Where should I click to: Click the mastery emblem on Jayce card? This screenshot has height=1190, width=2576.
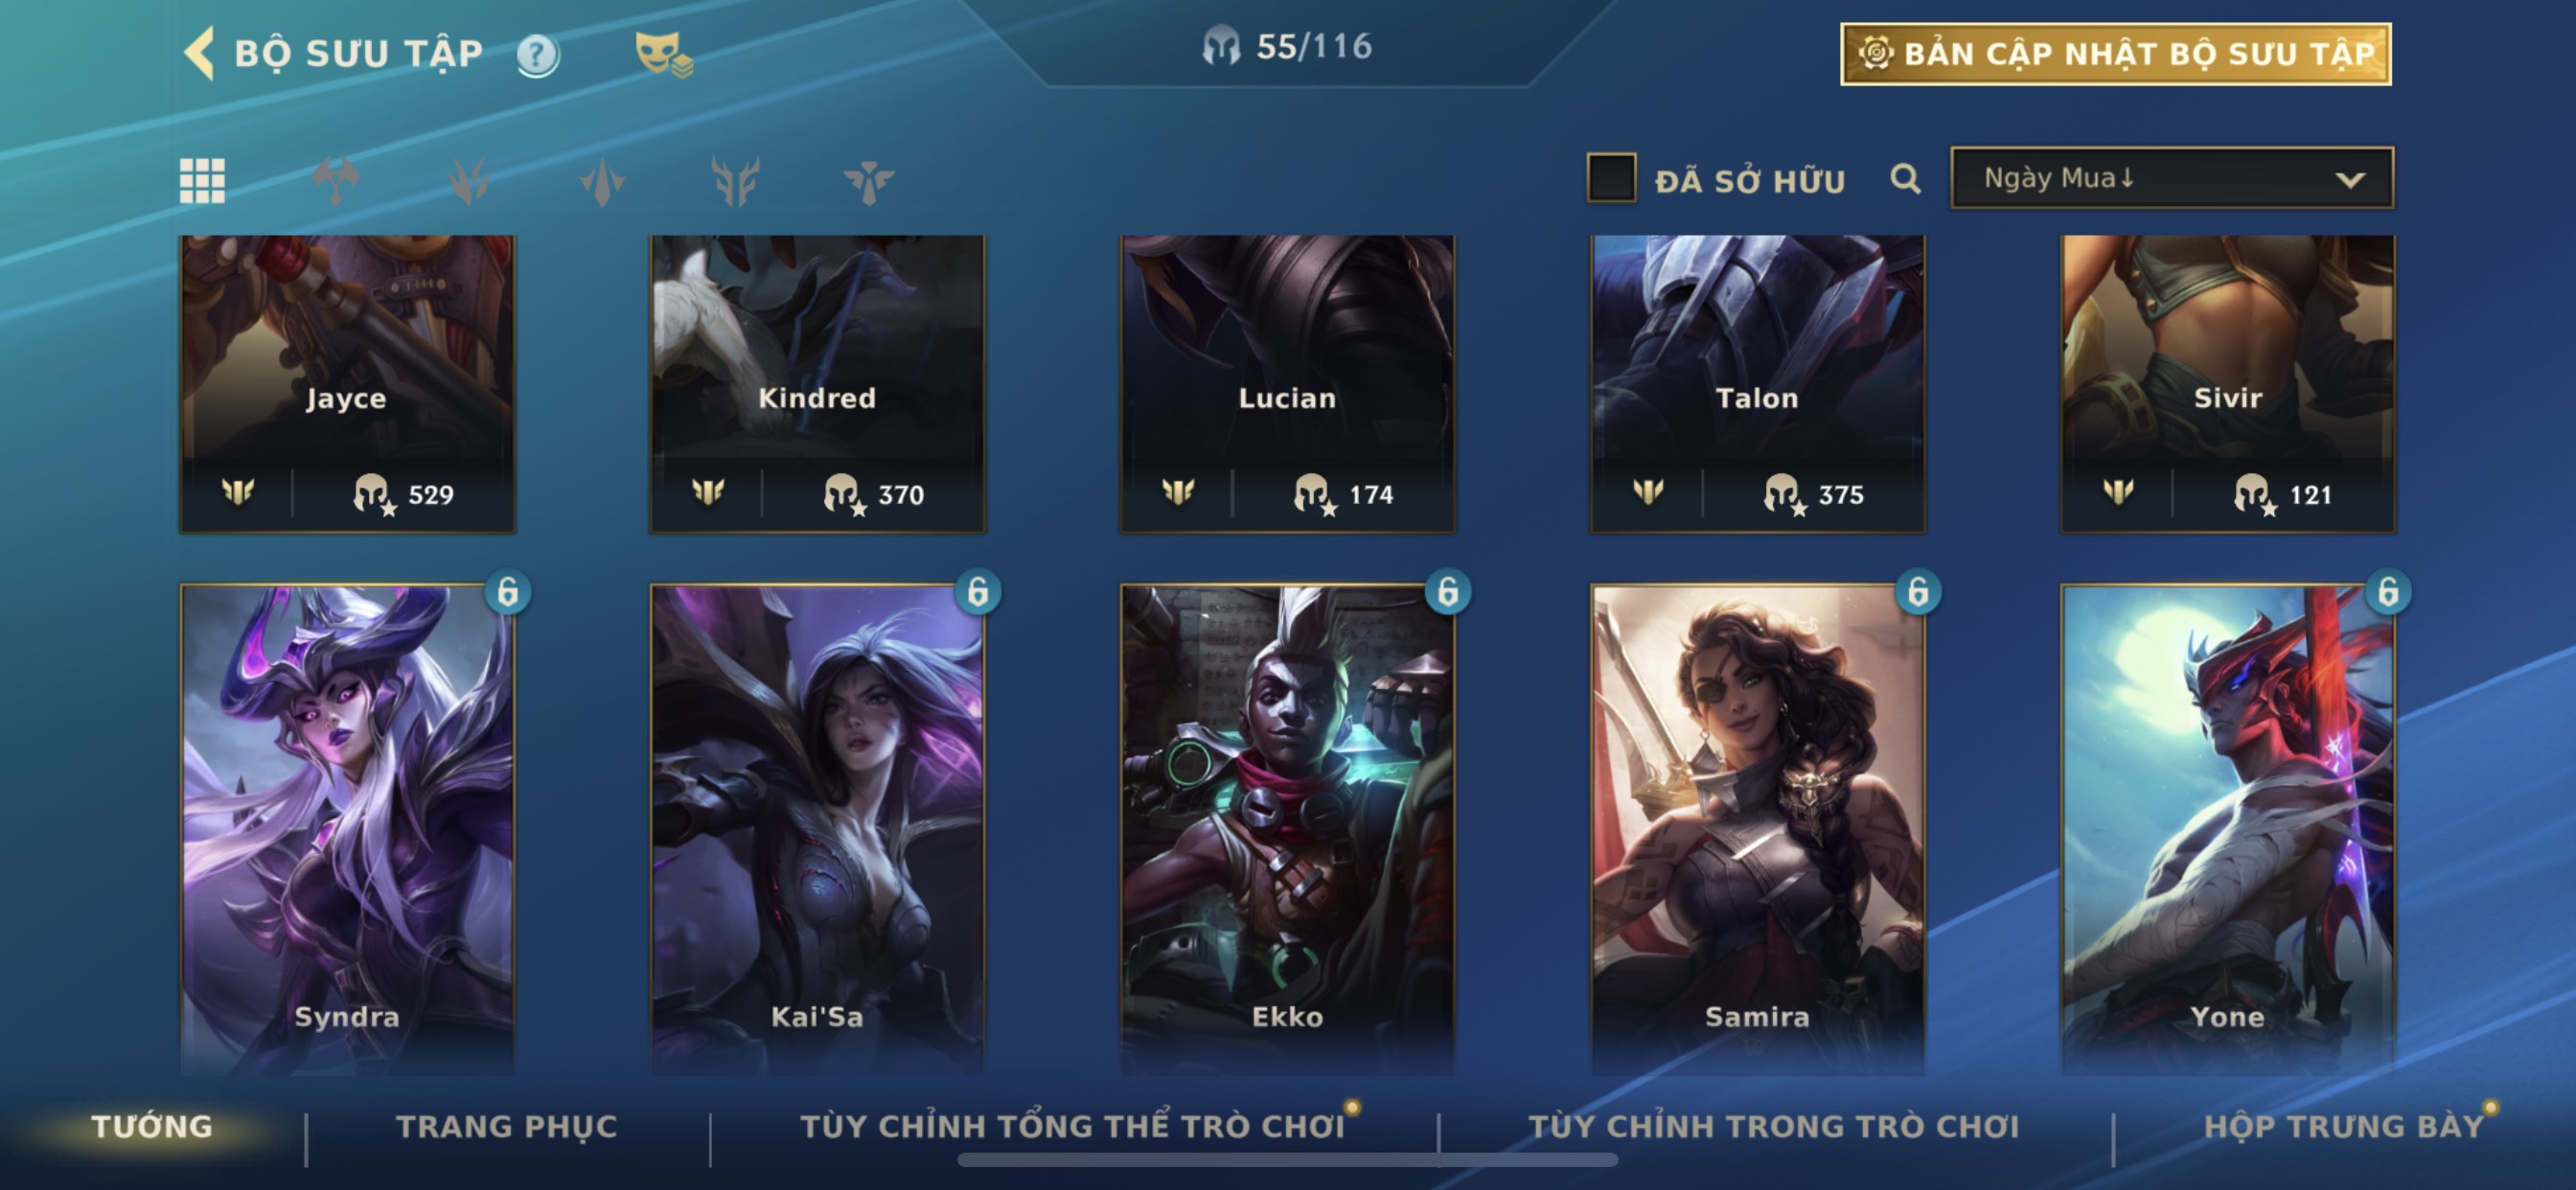(238, 493)
